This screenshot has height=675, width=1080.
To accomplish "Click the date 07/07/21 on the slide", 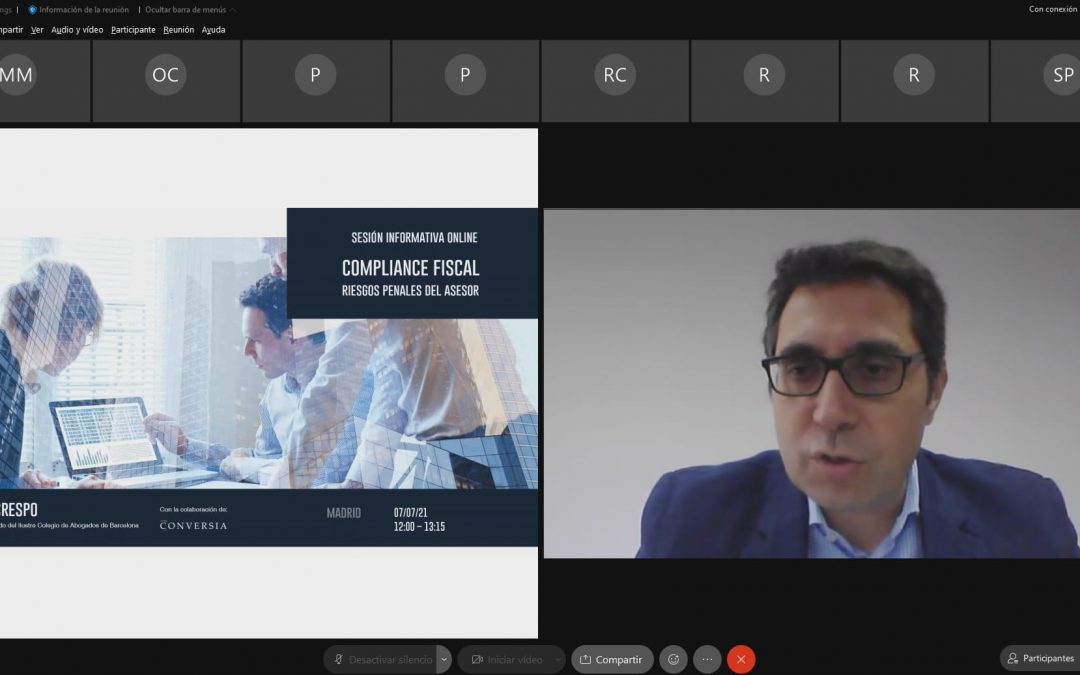I will click(411, 512).
